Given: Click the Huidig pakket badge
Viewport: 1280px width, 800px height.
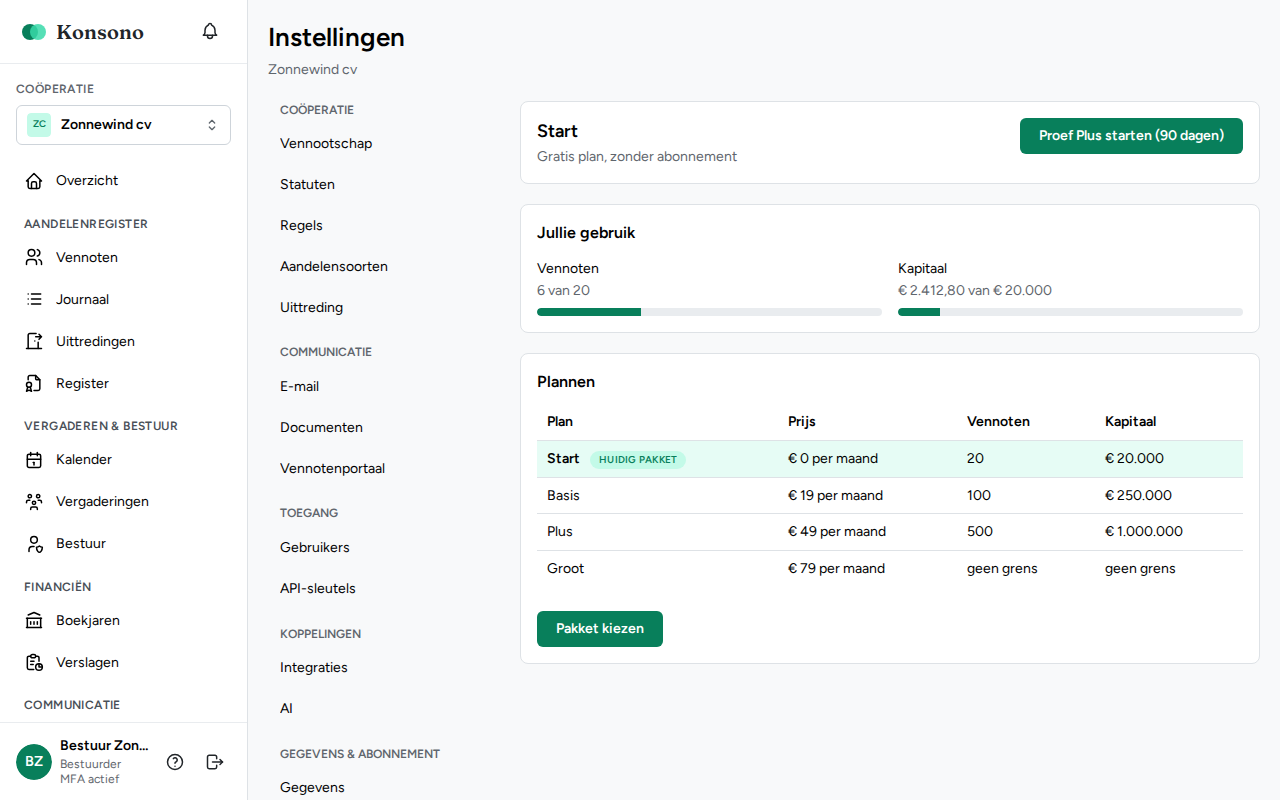Looking at the screenshot, I should (x=638, y=460).
